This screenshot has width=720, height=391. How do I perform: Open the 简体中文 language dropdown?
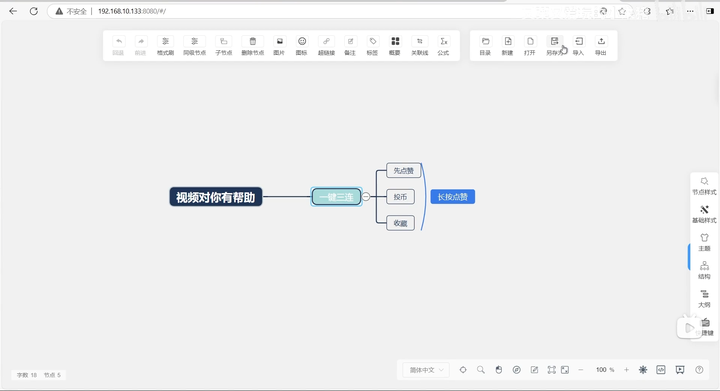pyautogui.click(x=426, y=370)
